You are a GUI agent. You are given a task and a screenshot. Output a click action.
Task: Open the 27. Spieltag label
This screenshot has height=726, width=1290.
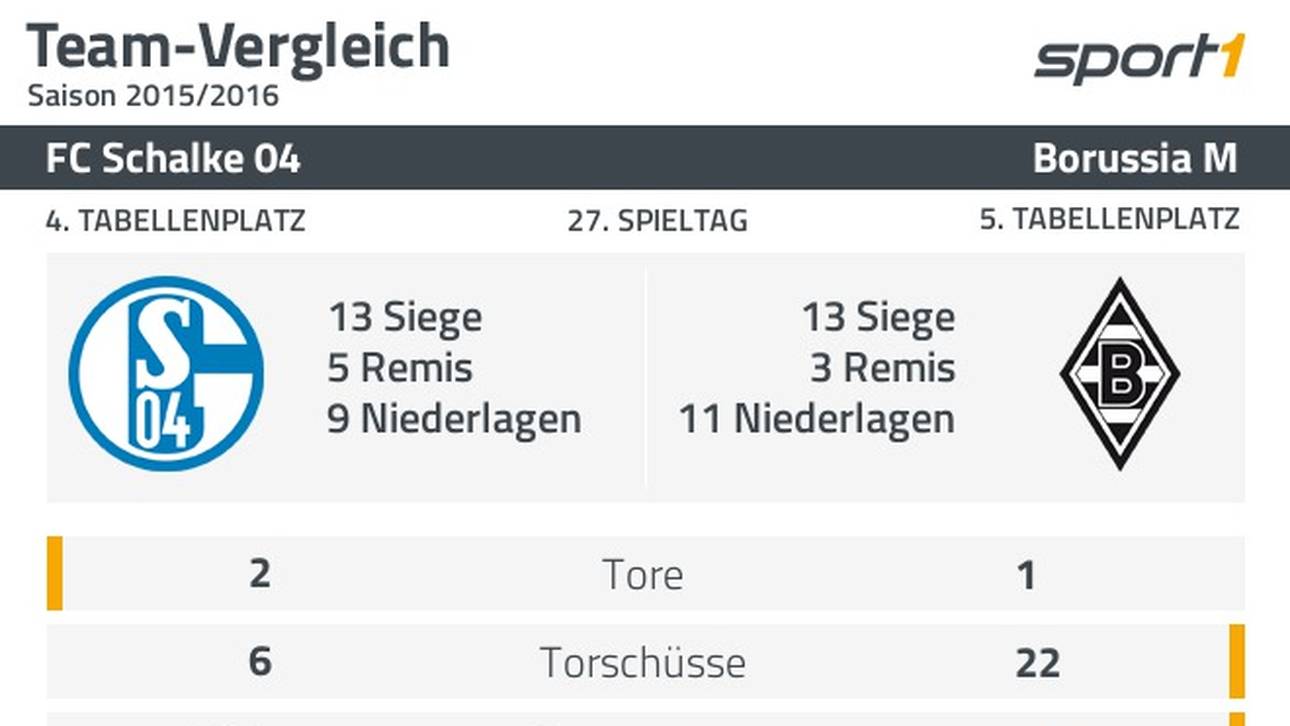tap(657, 221)
